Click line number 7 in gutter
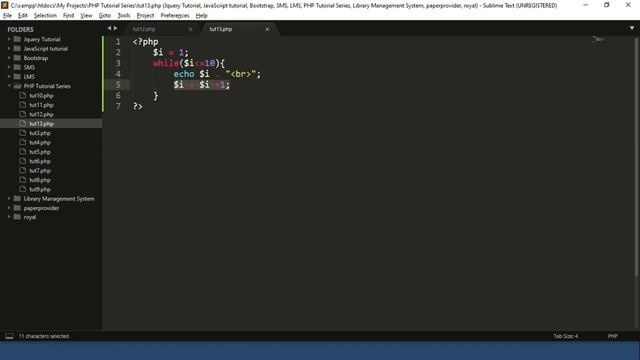Image resolution: width=640 pixels, height=360 pixels. (118, 107)
